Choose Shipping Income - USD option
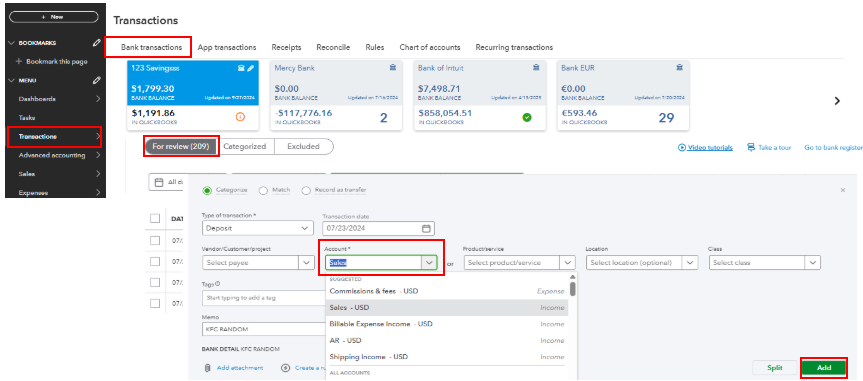The height and width of the screenshot is (381, 863). [x=446, y=357]
